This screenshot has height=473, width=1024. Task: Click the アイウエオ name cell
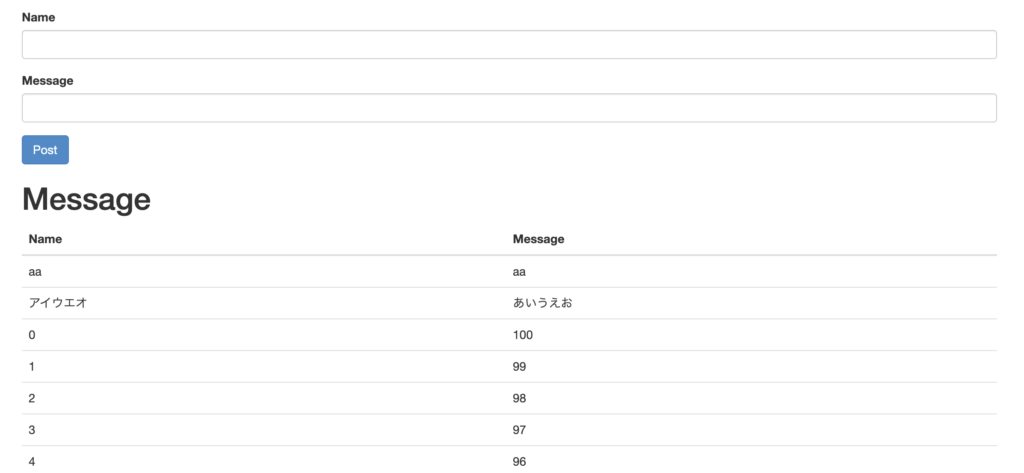264,303
